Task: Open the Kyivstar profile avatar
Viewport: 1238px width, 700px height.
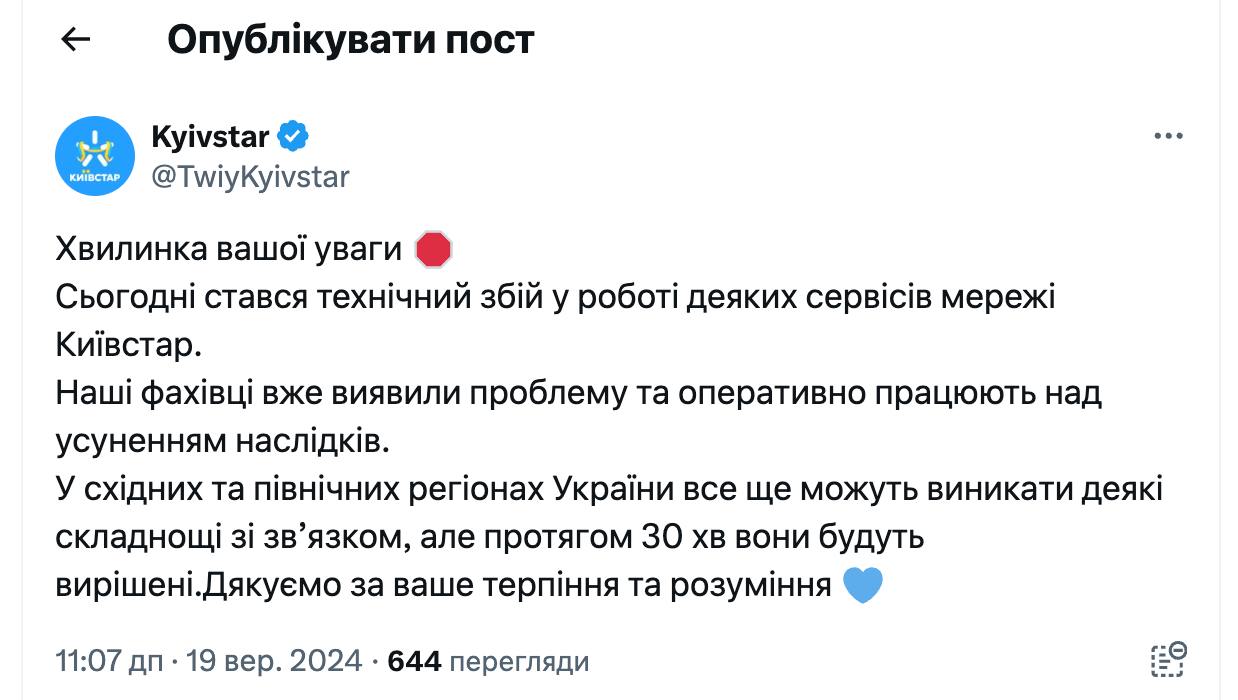Action: pyautogui.click(x=95, y=156)
